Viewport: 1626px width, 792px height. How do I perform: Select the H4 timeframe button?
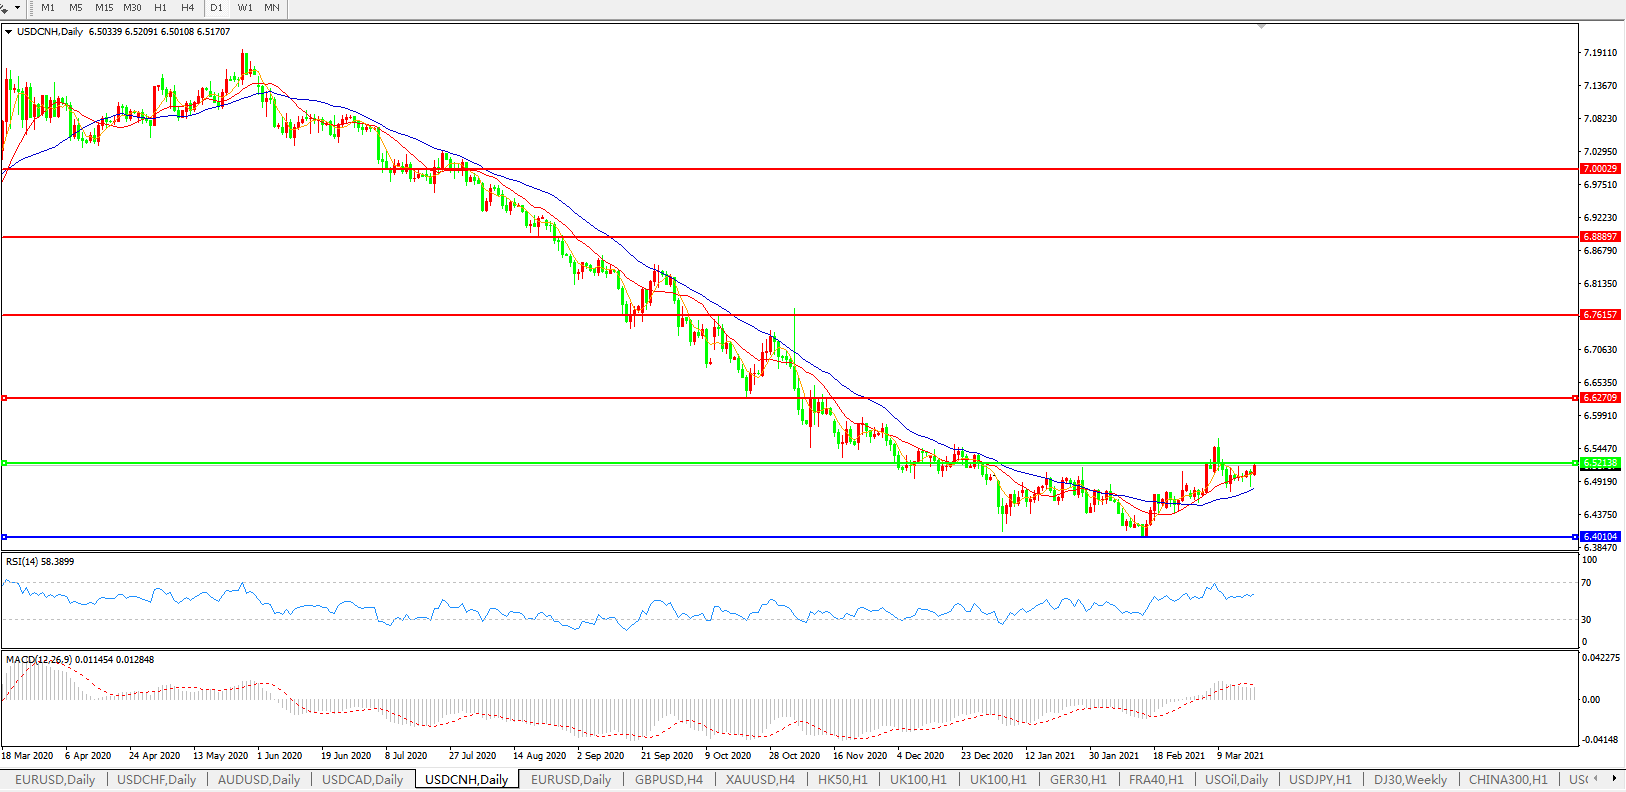[x=187, y=8]
